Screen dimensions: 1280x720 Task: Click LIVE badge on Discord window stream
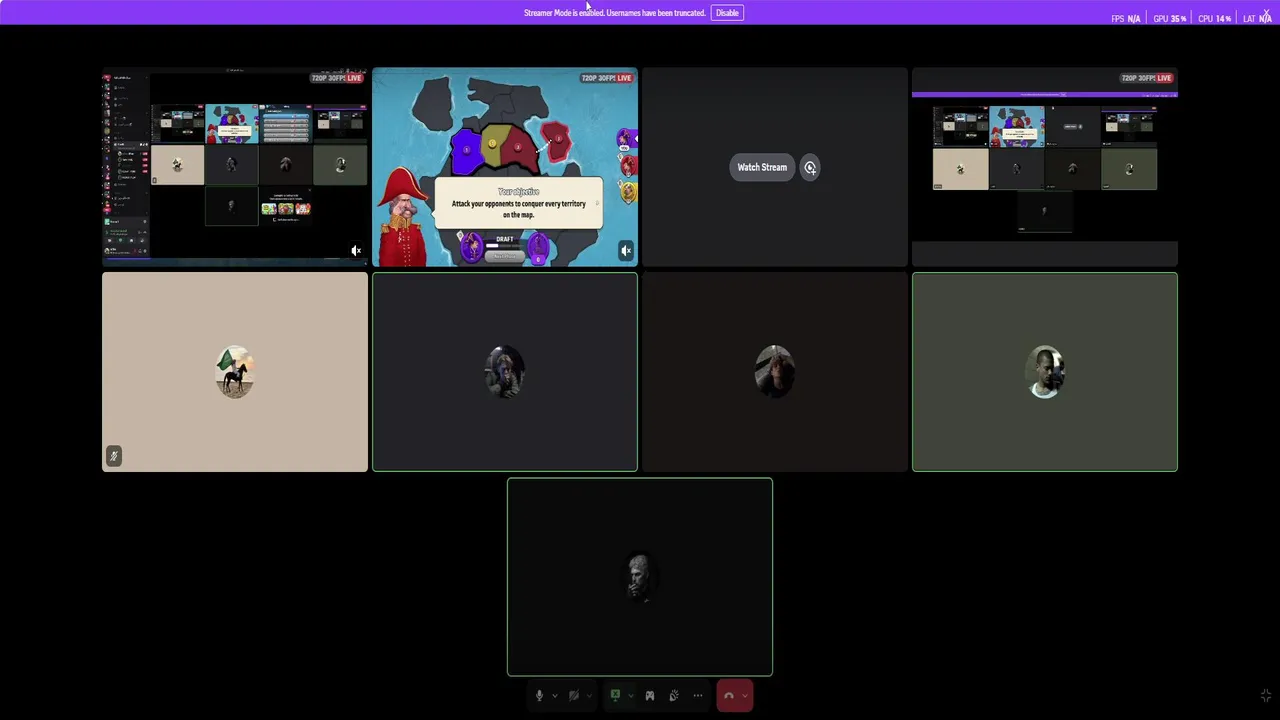coord(354,78)
